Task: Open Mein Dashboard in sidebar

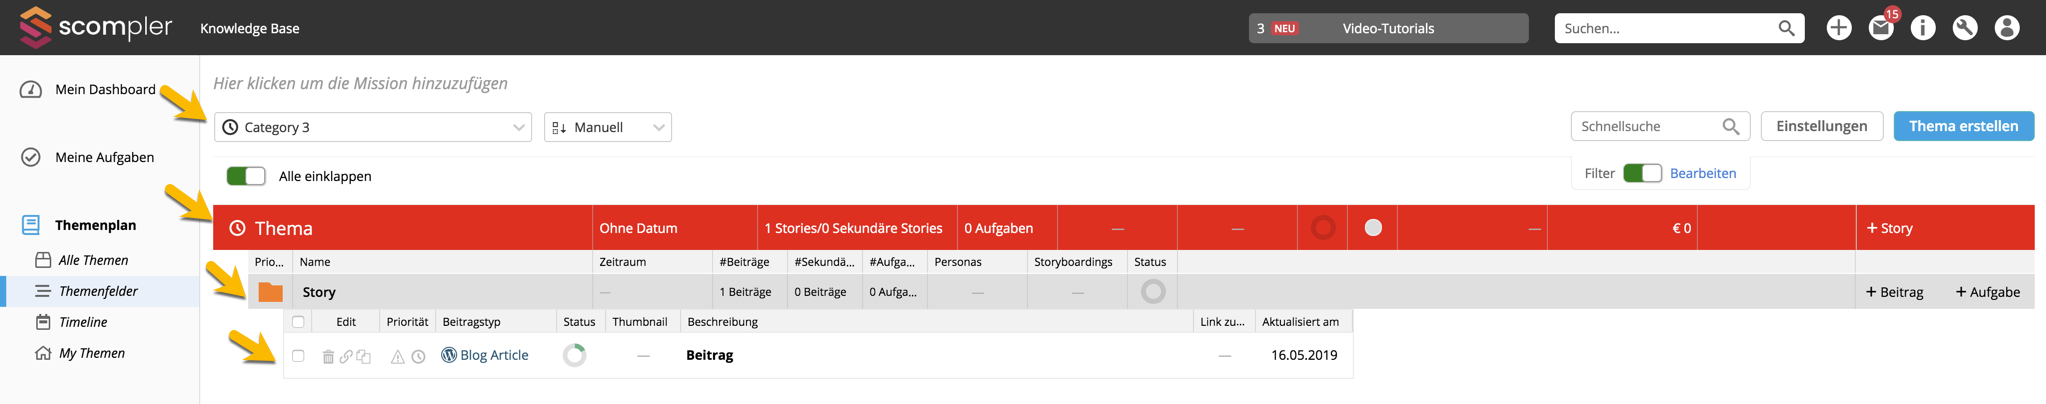Action: point(104,89)
